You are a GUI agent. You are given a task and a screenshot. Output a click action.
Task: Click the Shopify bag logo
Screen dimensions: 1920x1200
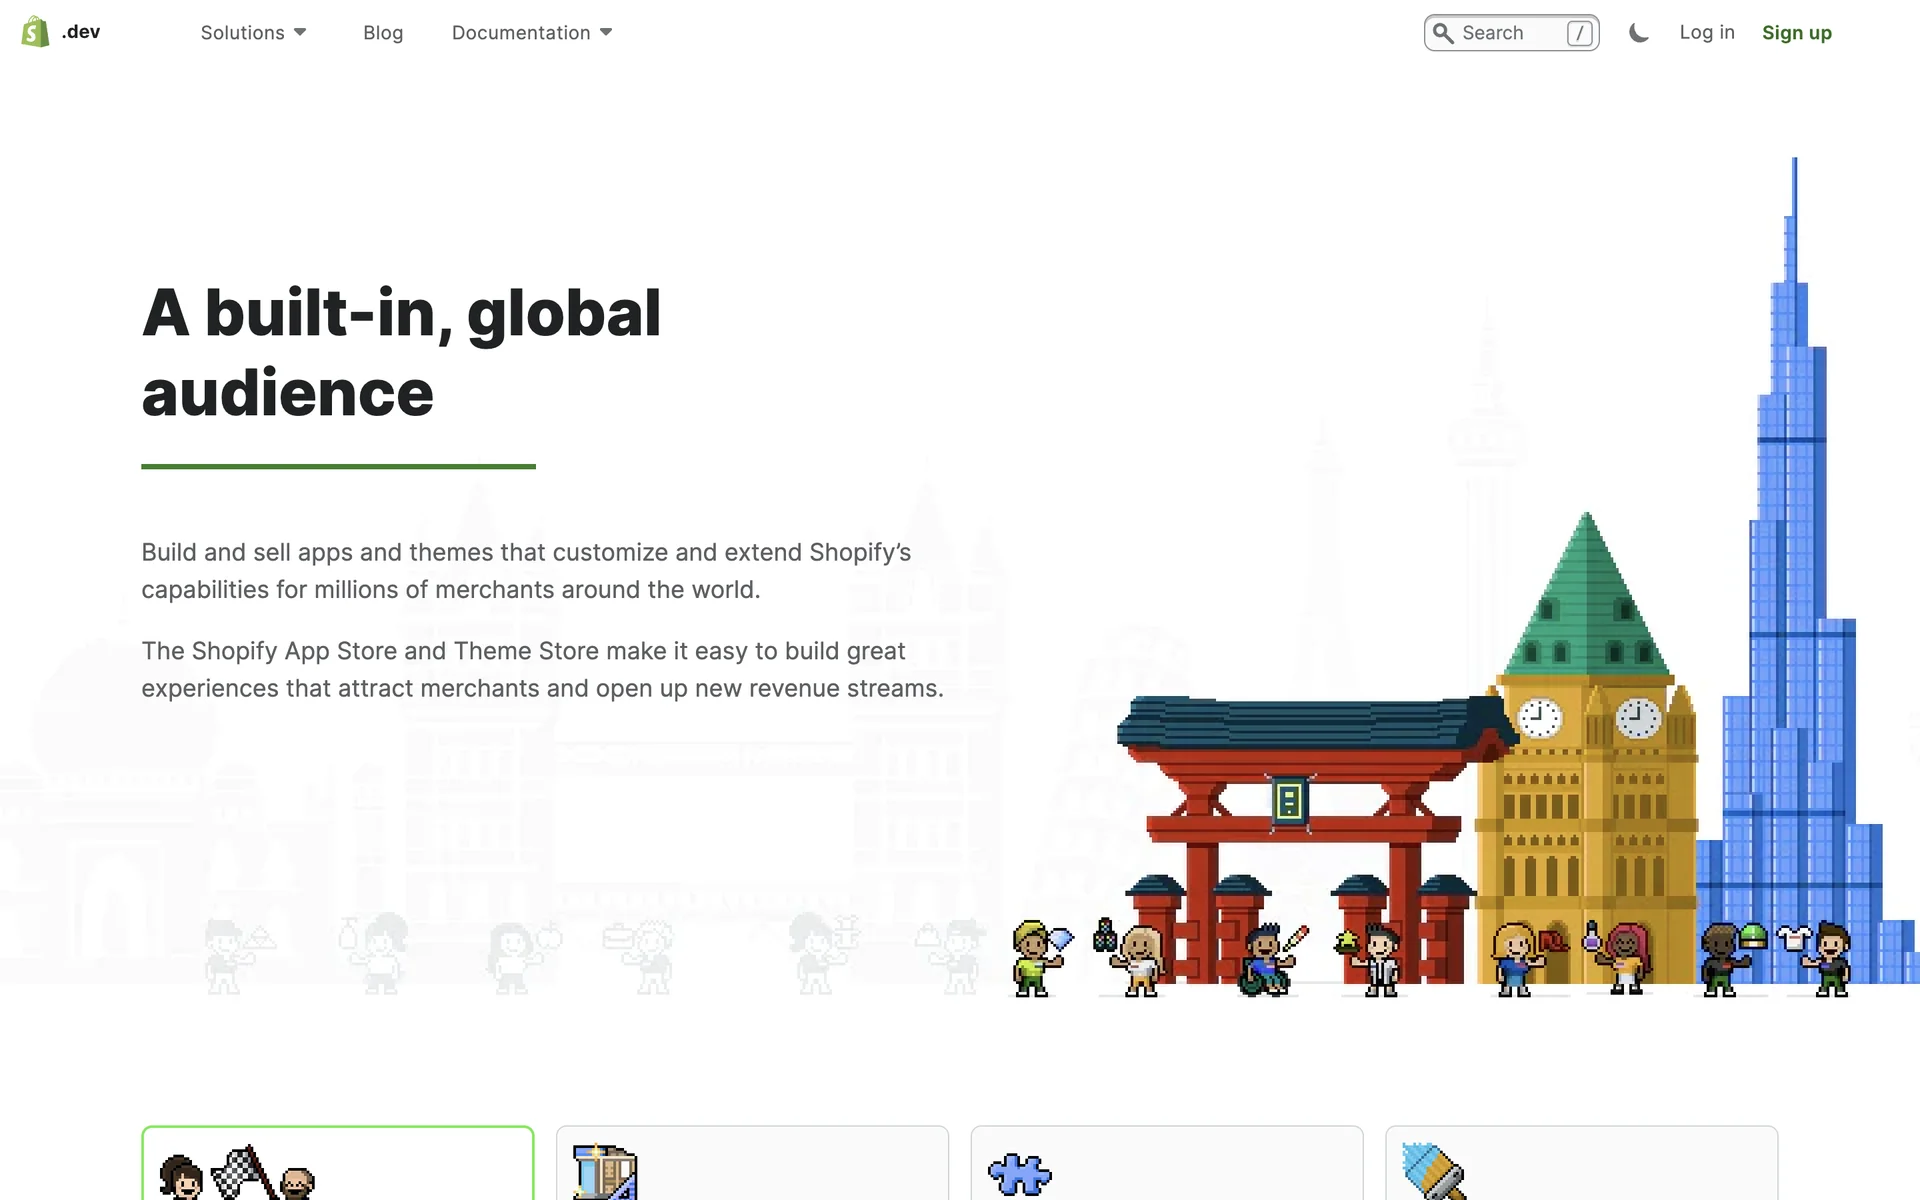point(35,32)
